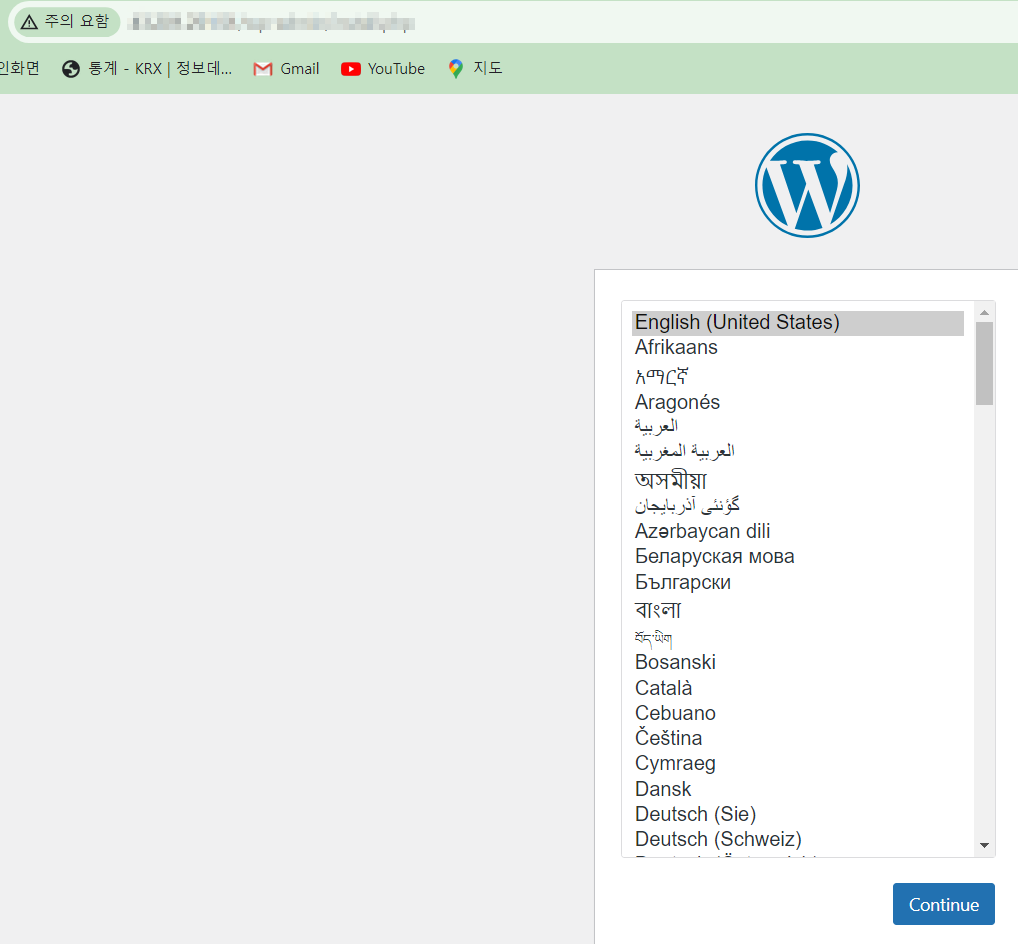Select العربية المغربية Moroccan Arabic option

(x=797, y=451)
